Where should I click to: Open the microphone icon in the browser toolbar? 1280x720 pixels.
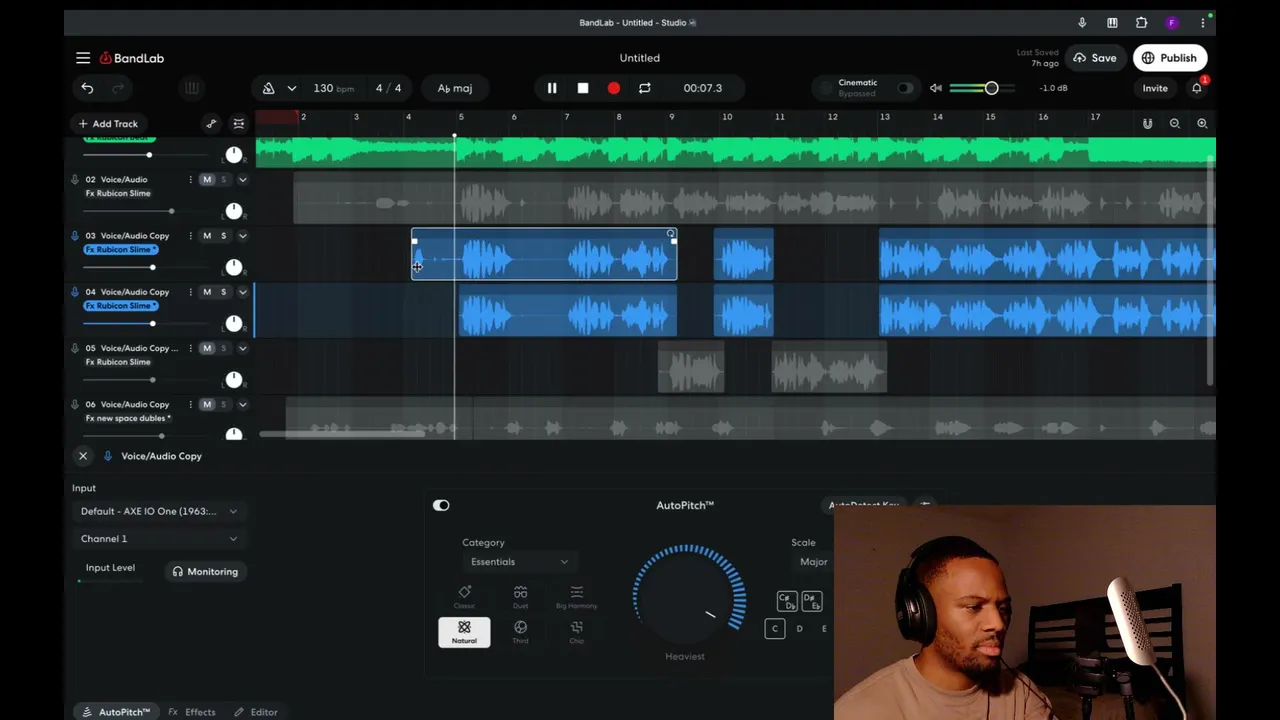[x=1082, y=23]
